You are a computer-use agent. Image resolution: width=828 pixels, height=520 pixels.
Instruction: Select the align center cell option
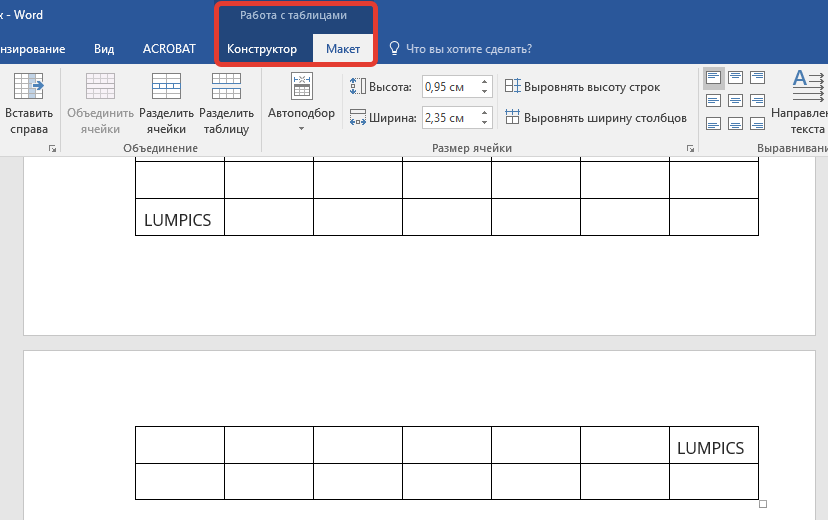pyautogui.click(x=735, y=100)
